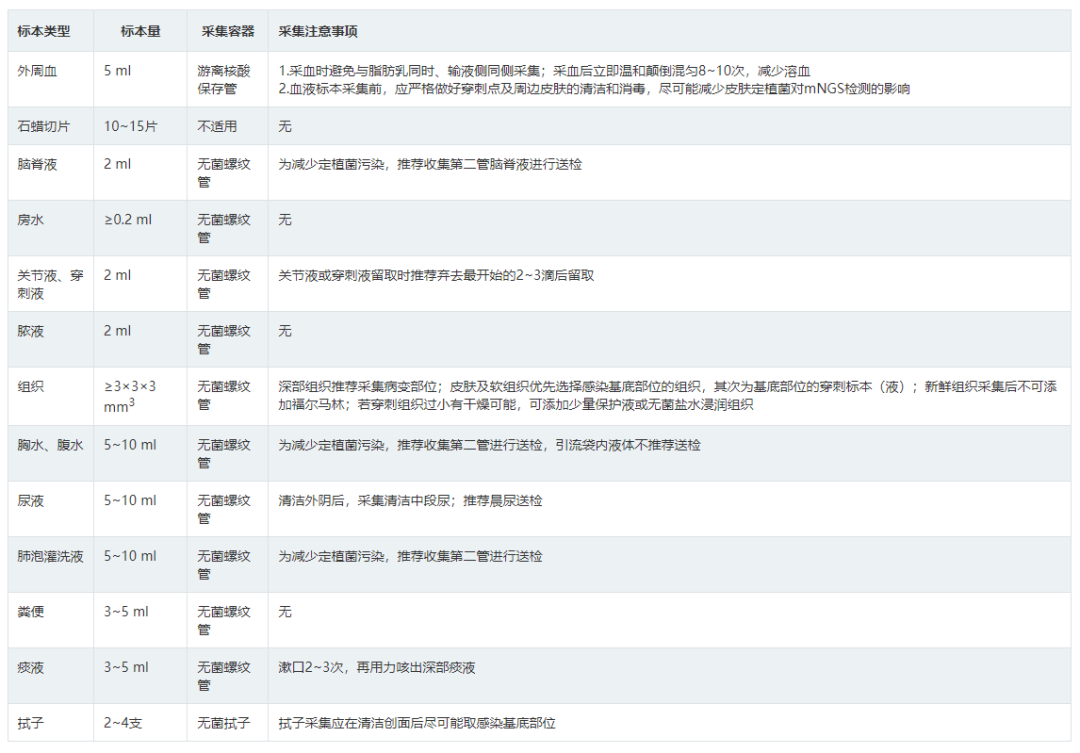
Task: Select the "关节液、穿刺液" specimen cell
Action: pos(49,283)
